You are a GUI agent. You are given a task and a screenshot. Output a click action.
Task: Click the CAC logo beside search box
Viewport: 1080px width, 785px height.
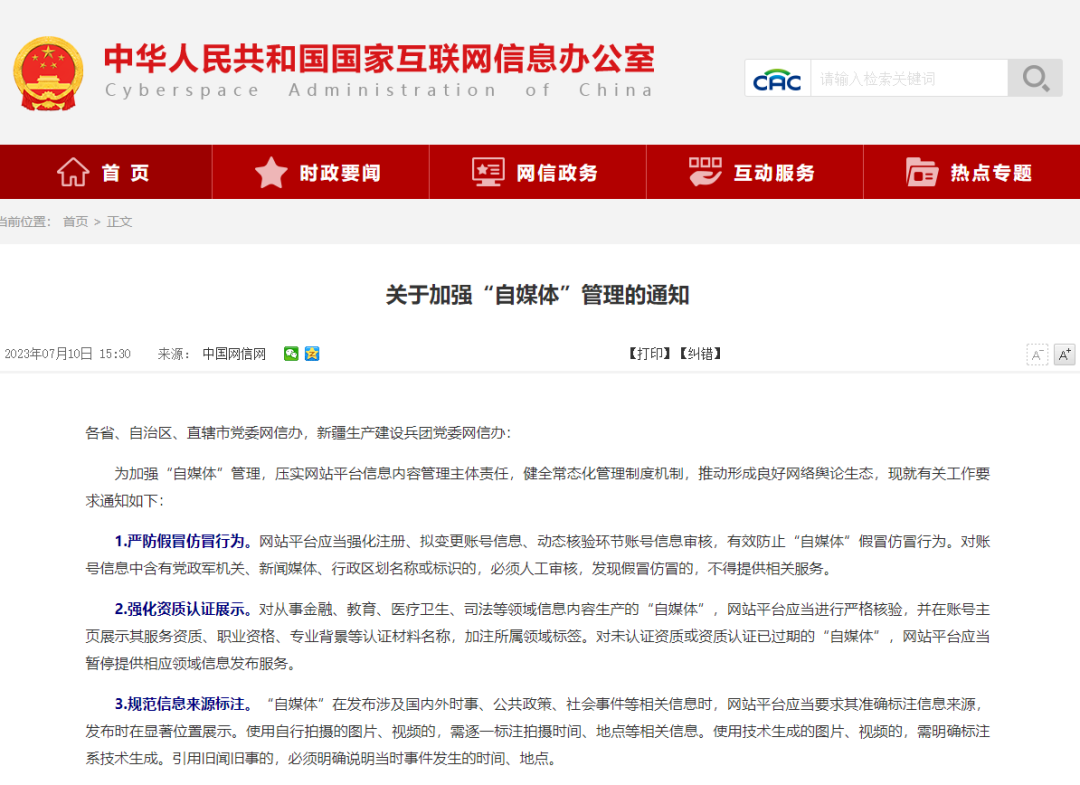[x=777, y=79]
